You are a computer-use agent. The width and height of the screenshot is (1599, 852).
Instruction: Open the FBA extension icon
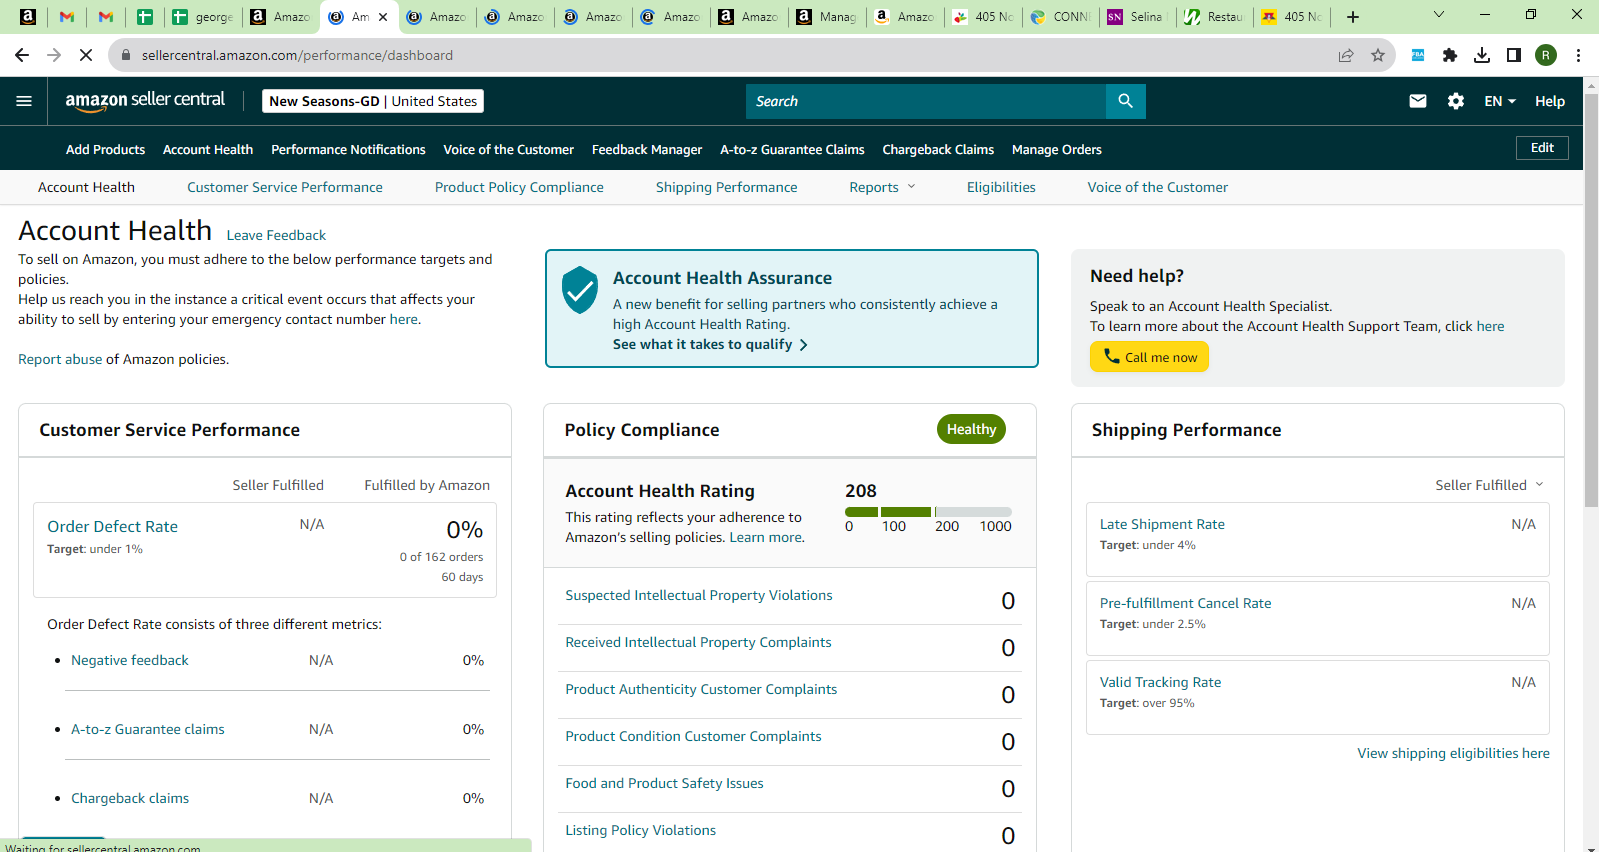1418,55
